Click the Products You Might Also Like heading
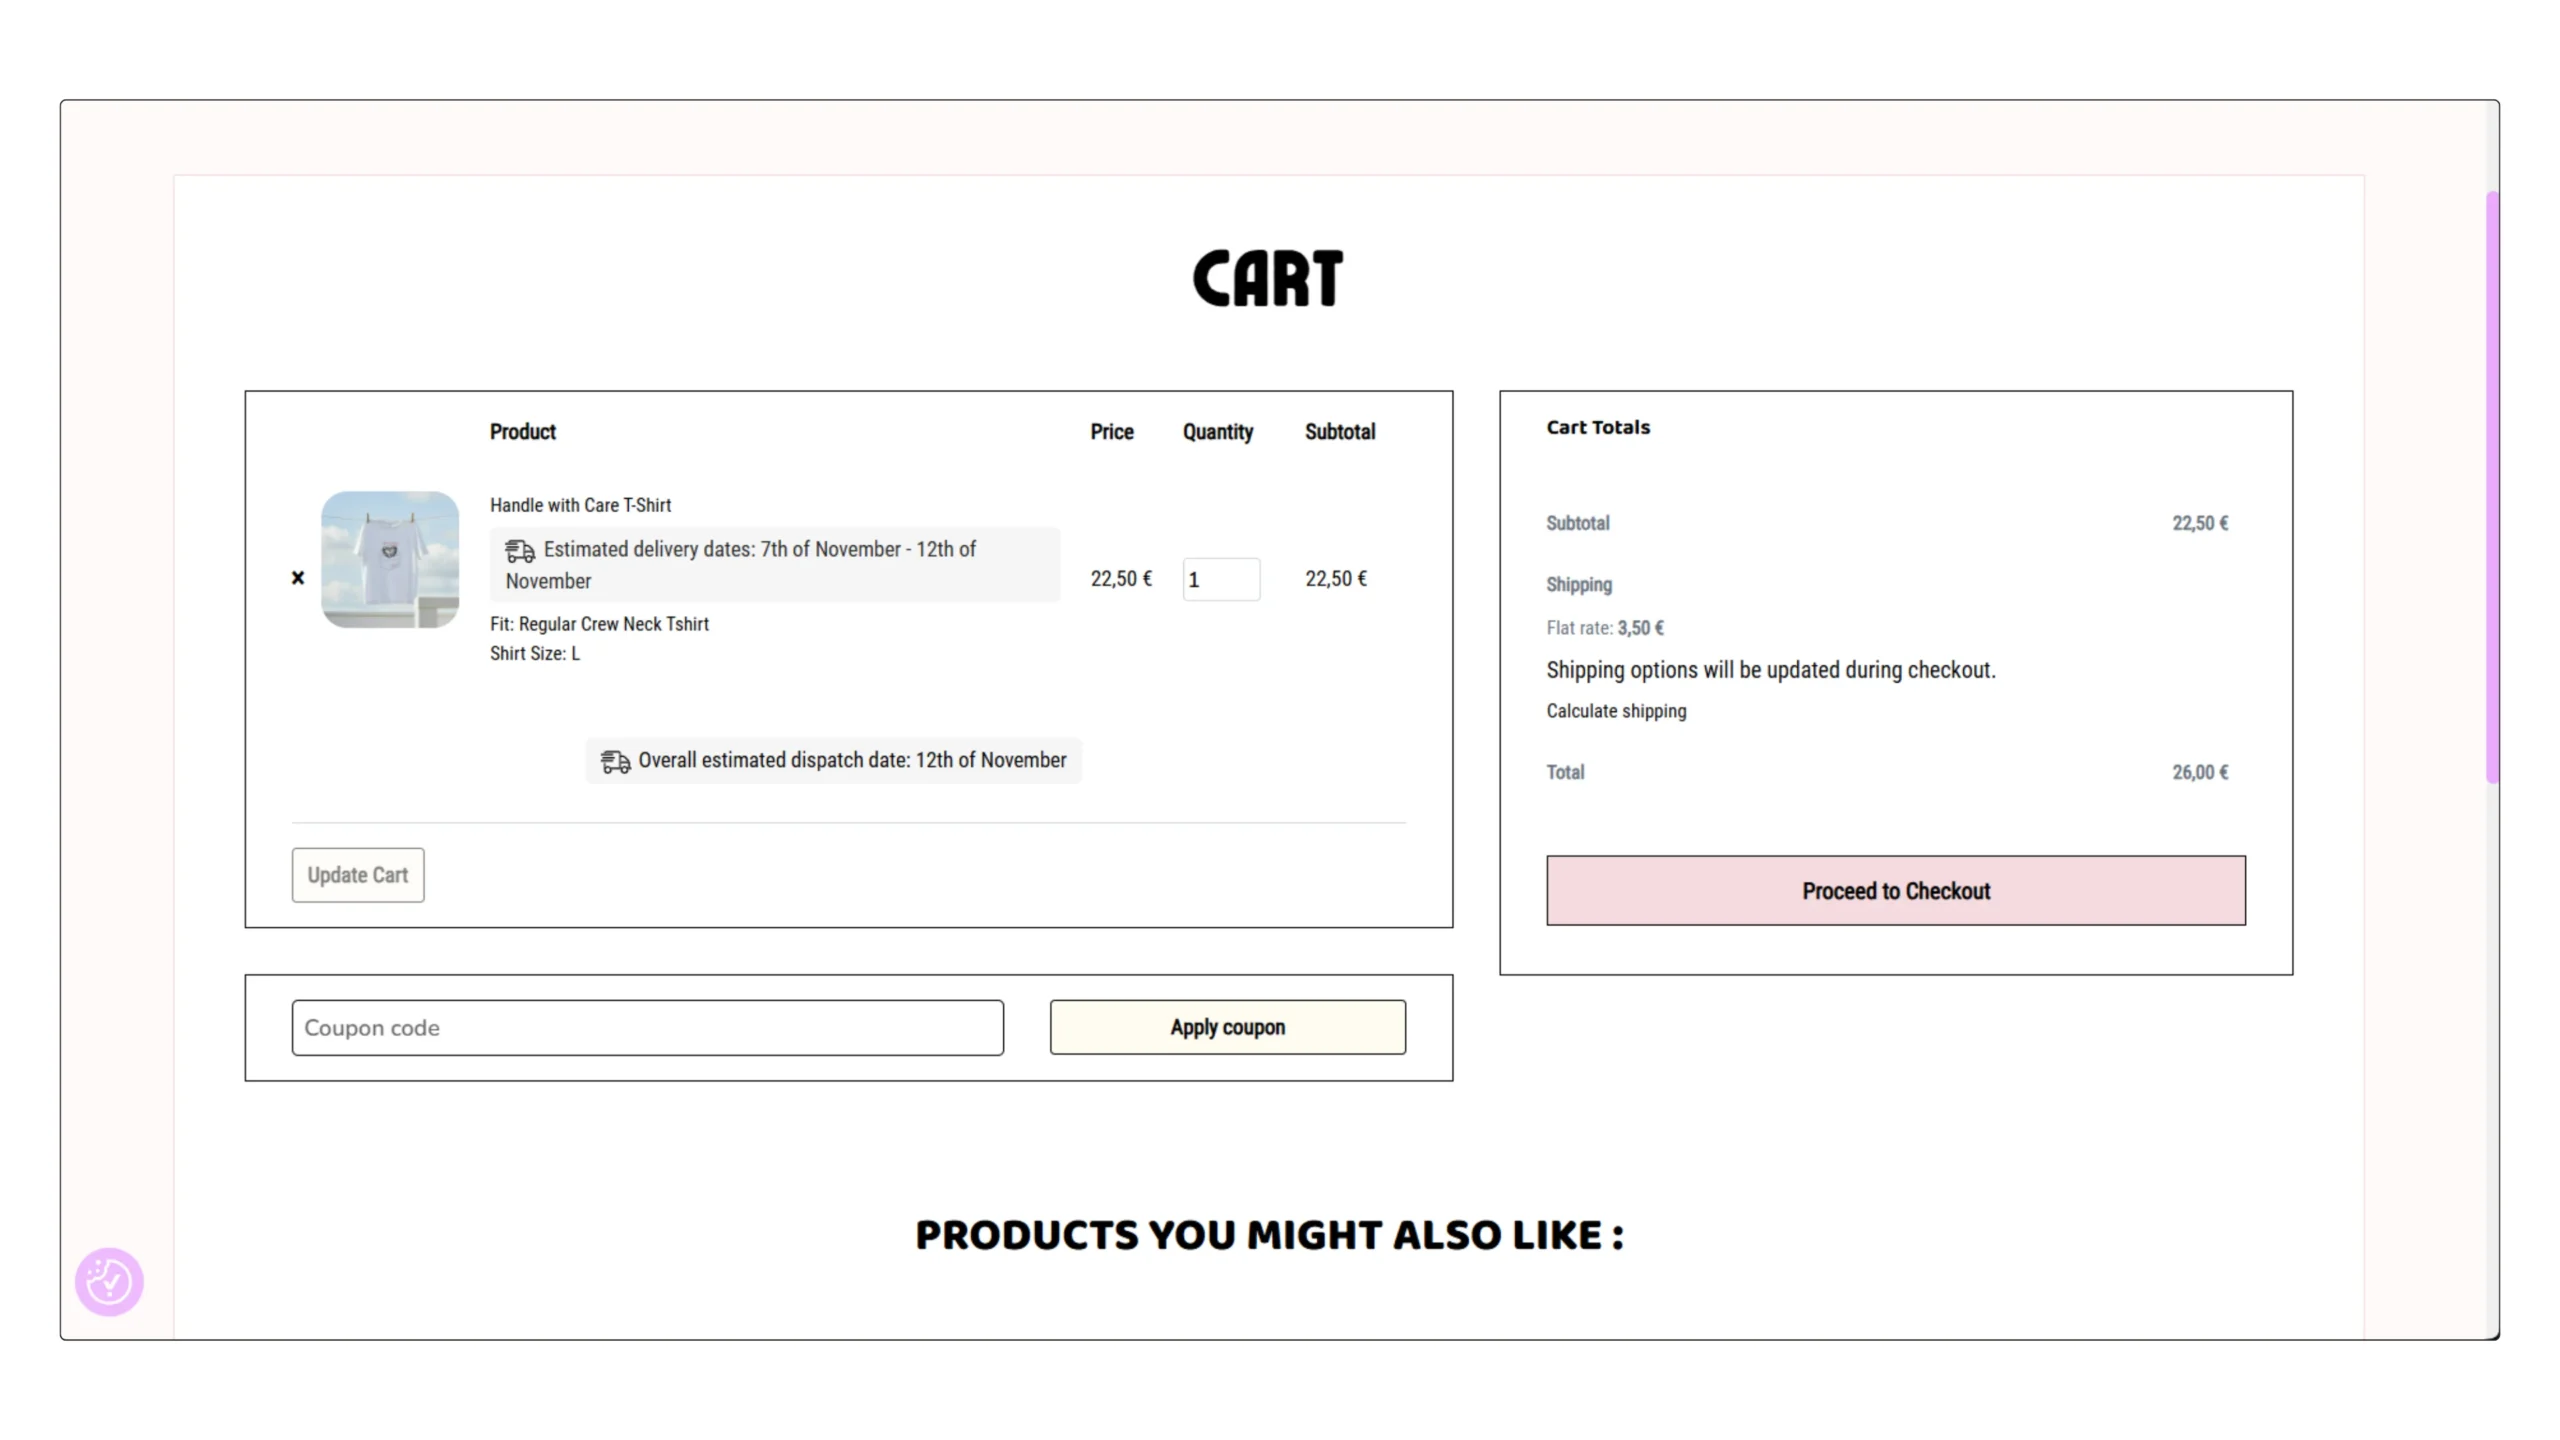The width and height of the screenshot is (2560, 1440). (x=1269, y=1235)
